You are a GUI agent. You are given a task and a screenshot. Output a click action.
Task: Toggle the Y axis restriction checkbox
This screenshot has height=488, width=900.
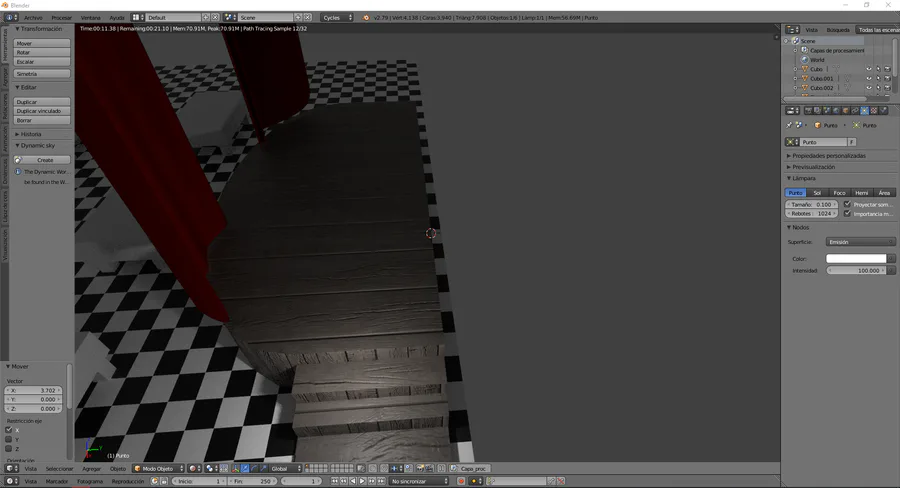point(9,439)
